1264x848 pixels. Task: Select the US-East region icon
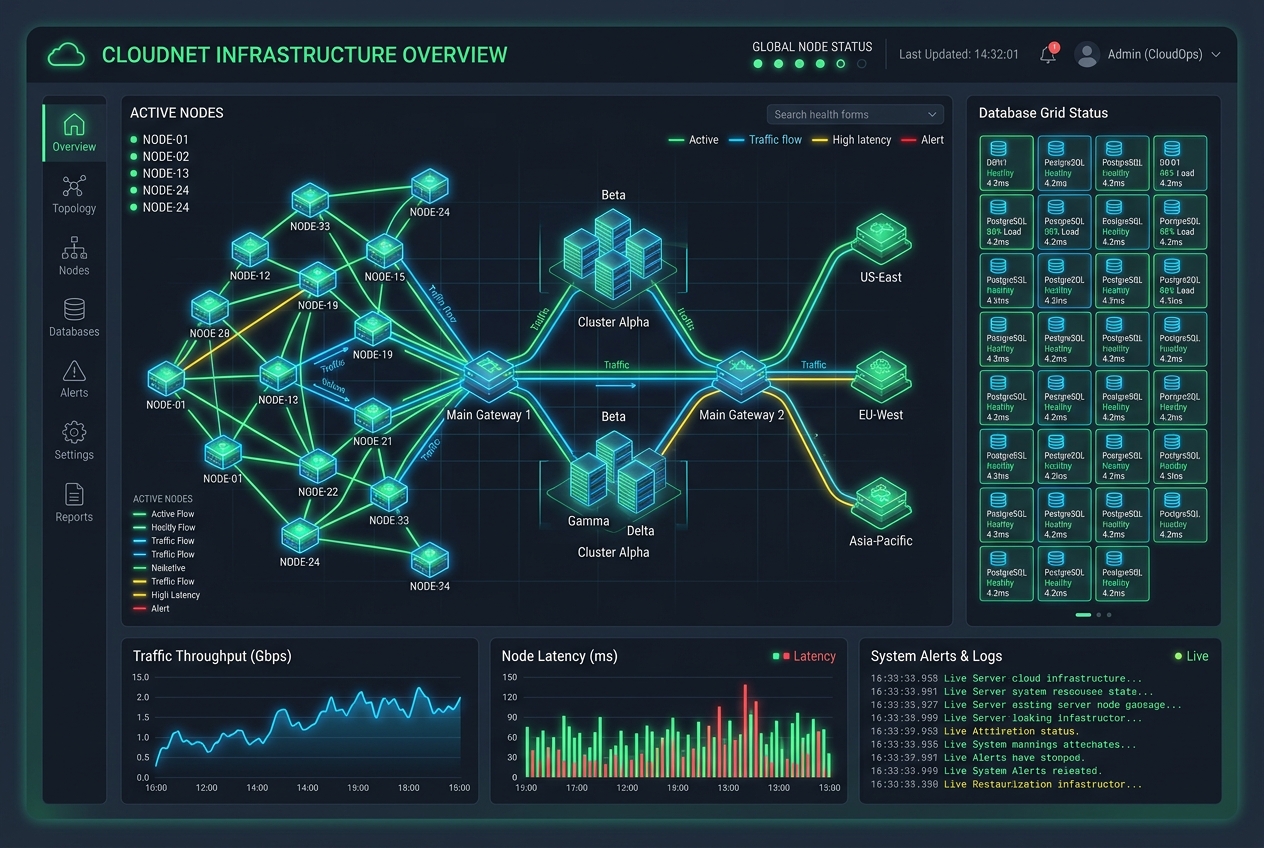coord(882,239)
